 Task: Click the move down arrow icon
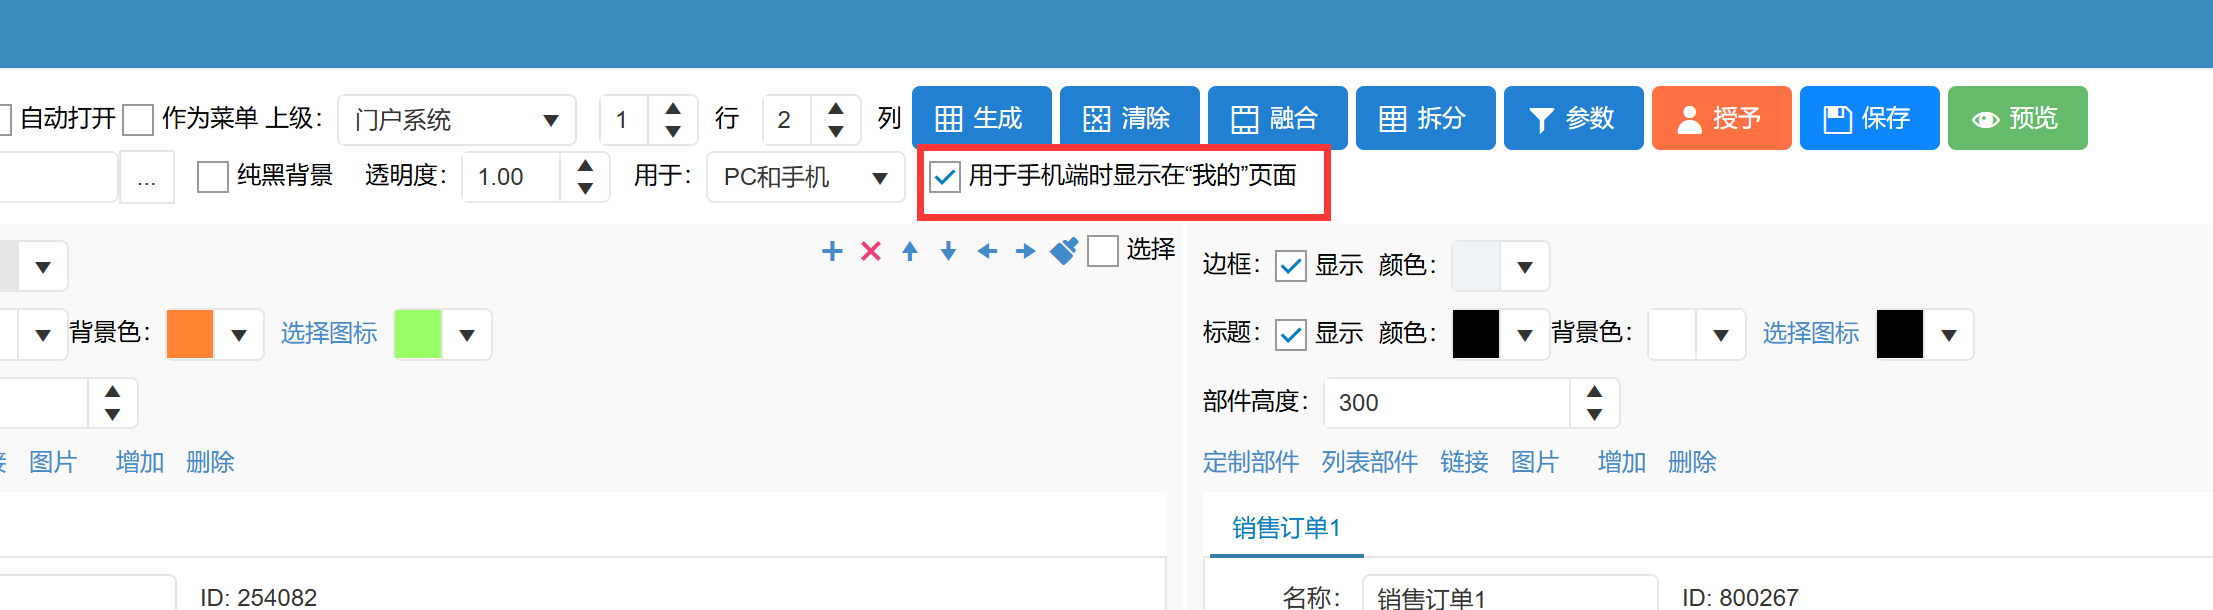pos(948,251)
